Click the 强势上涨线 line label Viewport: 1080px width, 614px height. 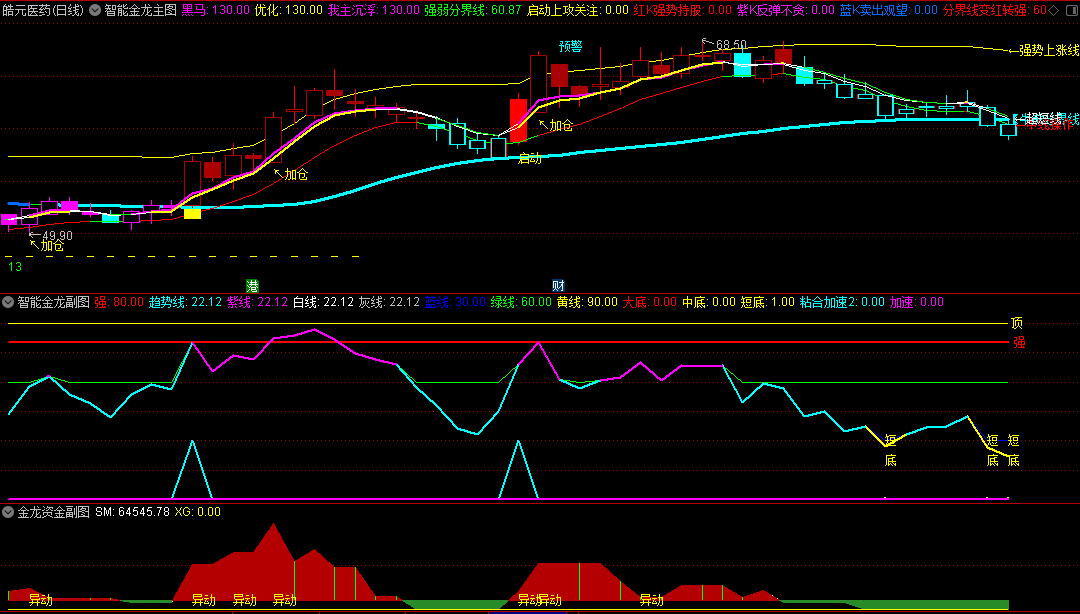(1049, 50)
